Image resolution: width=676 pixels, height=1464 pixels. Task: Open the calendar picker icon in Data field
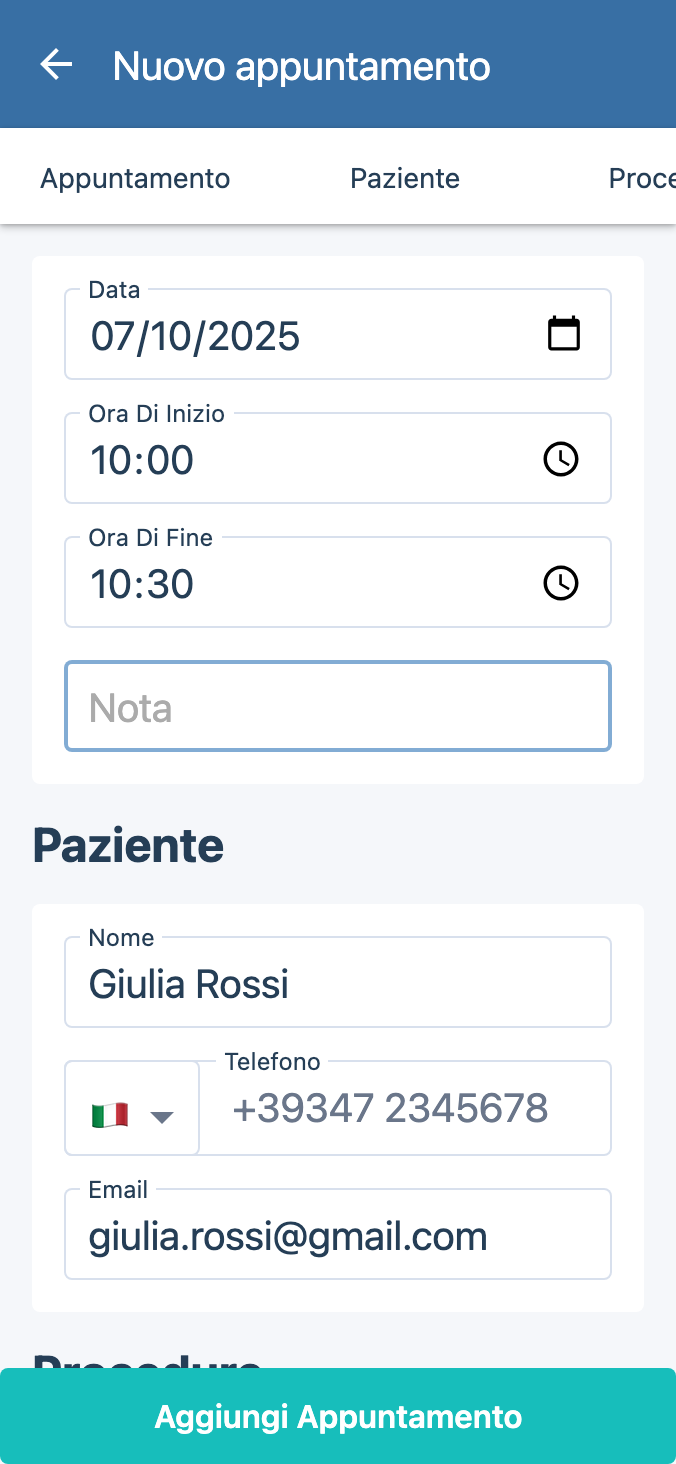click(563, 334)
